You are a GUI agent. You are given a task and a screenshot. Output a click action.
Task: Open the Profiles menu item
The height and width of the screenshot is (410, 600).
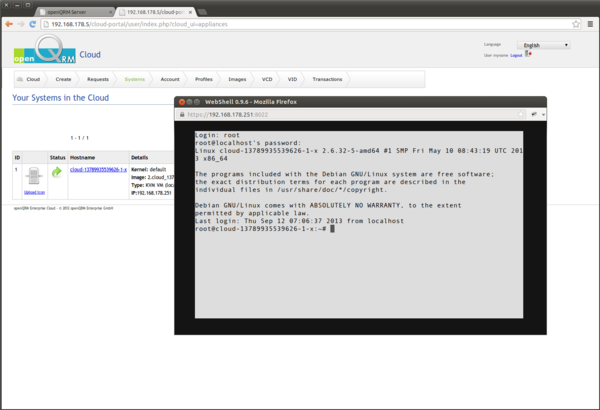coord(204,79)
